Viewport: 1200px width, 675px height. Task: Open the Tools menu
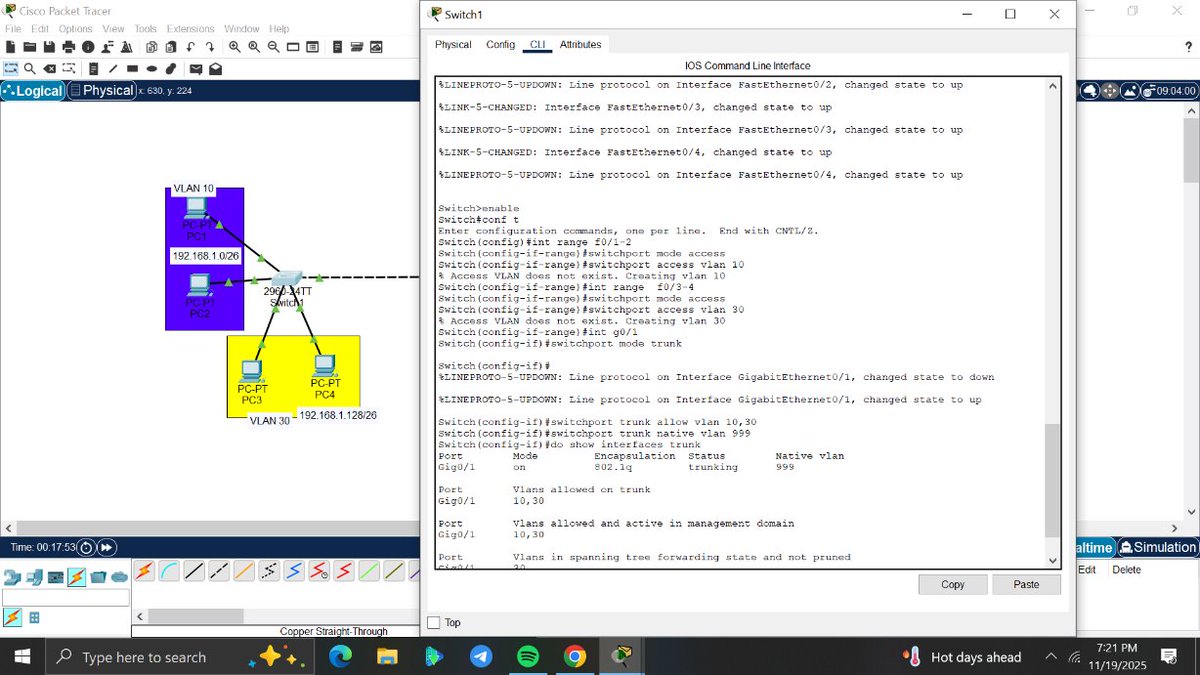click(145, 28)
